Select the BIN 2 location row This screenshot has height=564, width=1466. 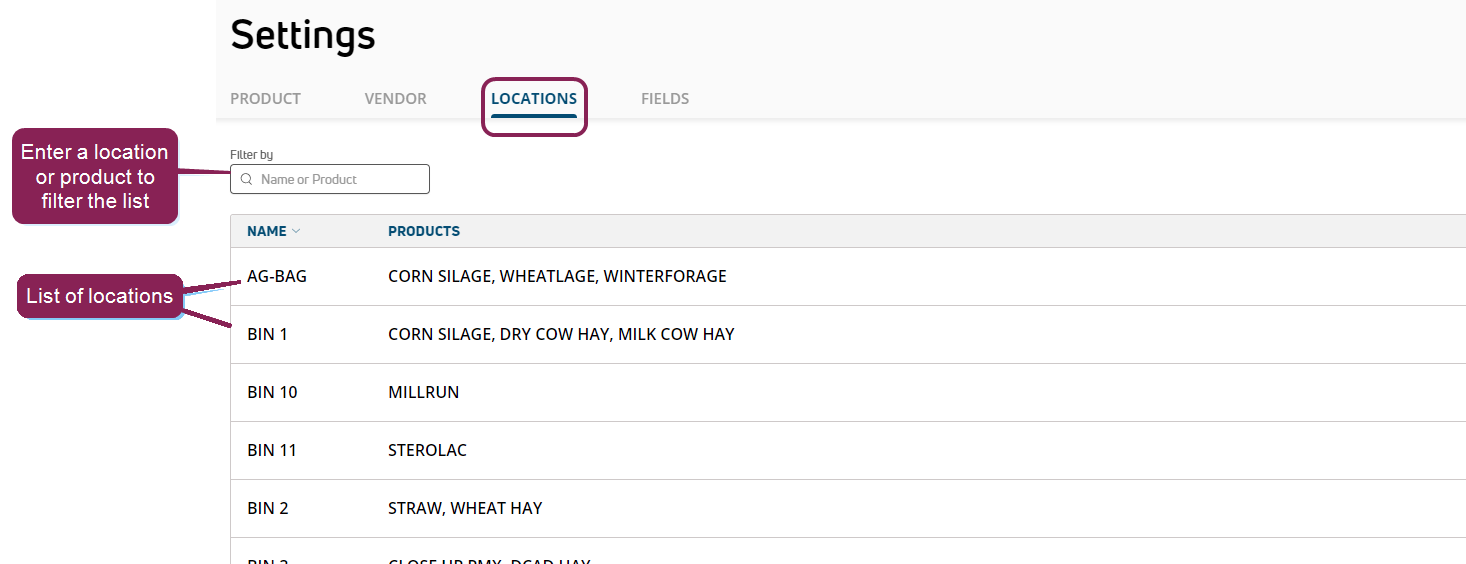pyautogui.click(x=267, y=508)
